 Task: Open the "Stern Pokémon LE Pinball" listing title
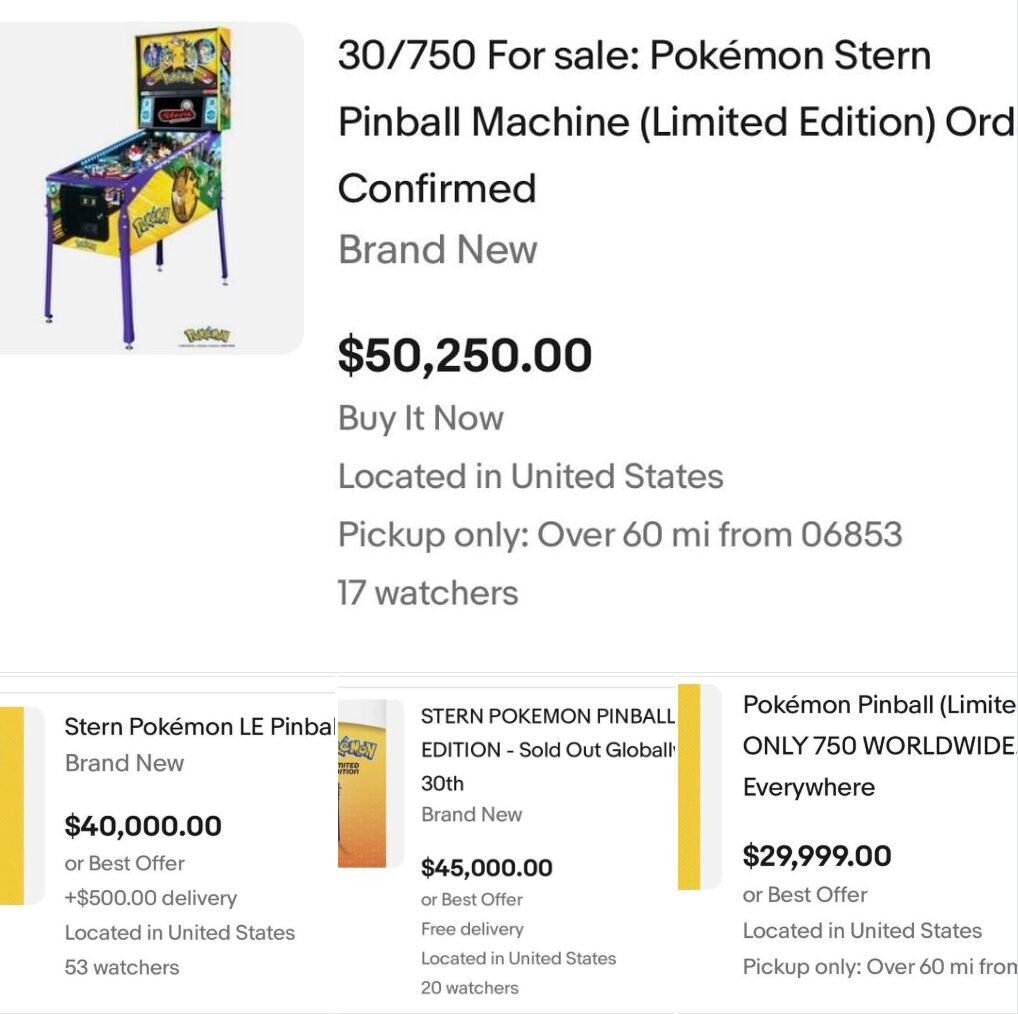point(198,727)
